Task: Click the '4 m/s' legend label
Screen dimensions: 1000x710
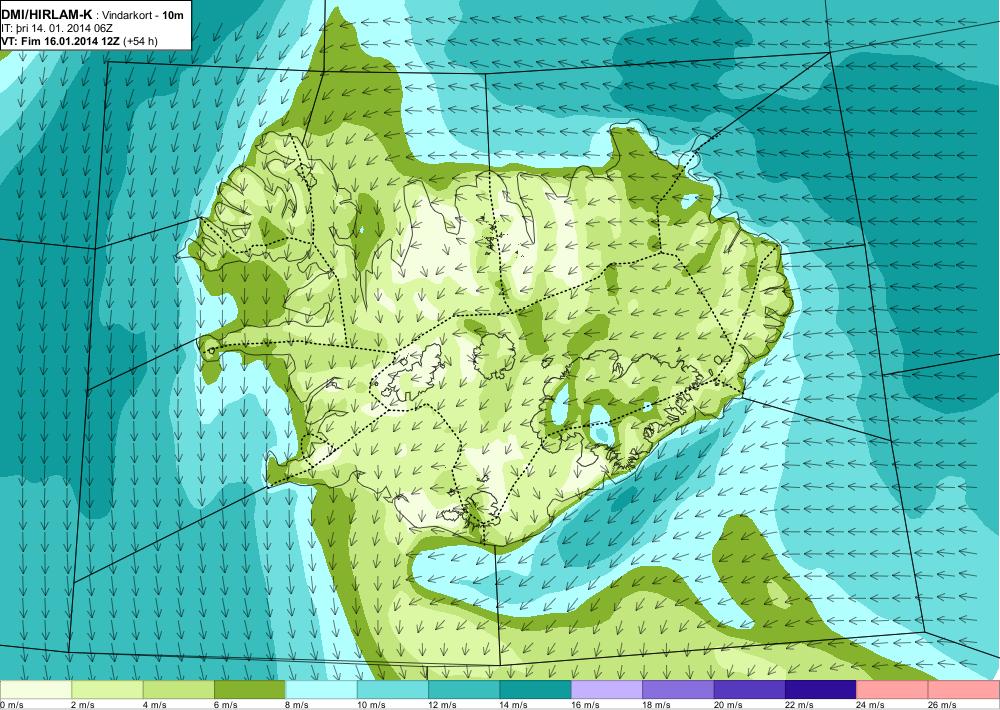Action: (x=154, y=704)
